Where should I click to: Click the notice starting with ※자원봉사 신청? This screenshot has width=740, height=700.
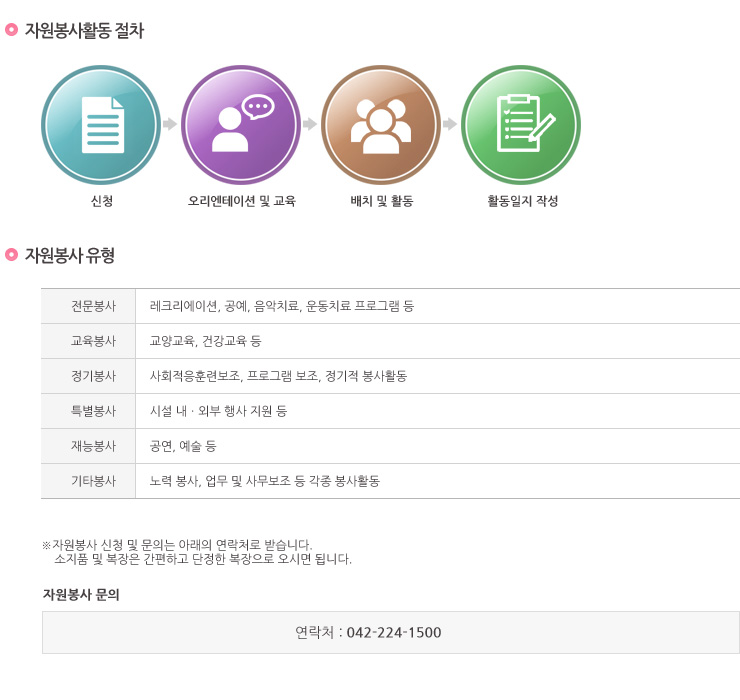(177, 545)
